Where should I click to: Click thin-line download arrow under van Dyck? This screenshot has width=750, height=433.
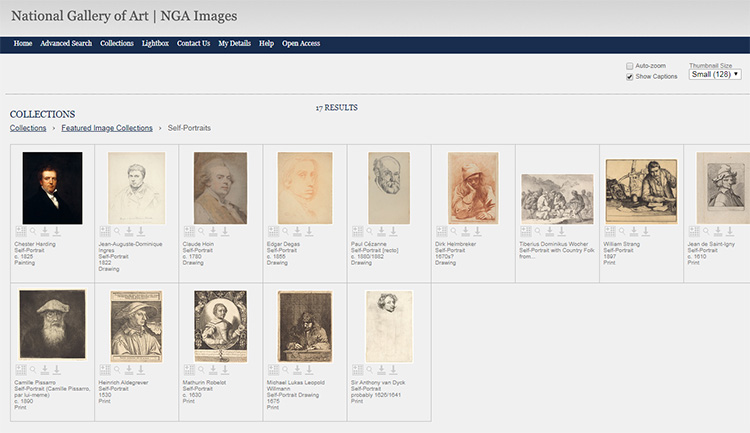click(393, 370)
